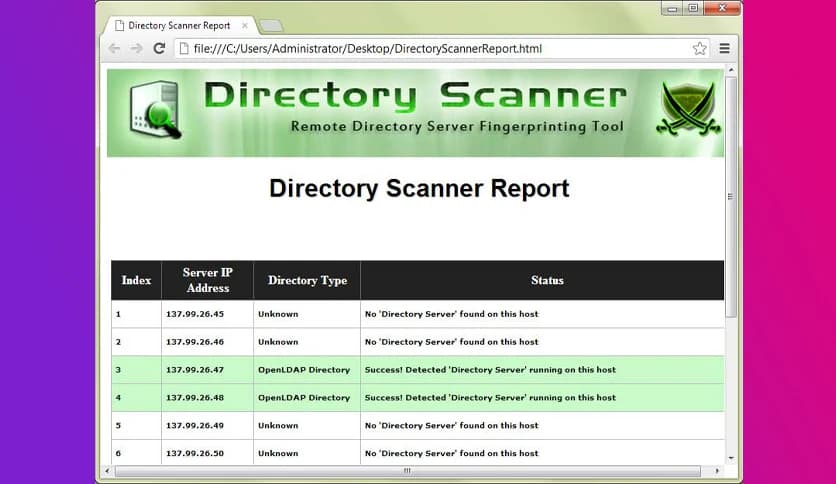The width and height of the screenshot is (836, 484).
Task: Click the no-server status for 137.99.26.46
Action: 452,342
